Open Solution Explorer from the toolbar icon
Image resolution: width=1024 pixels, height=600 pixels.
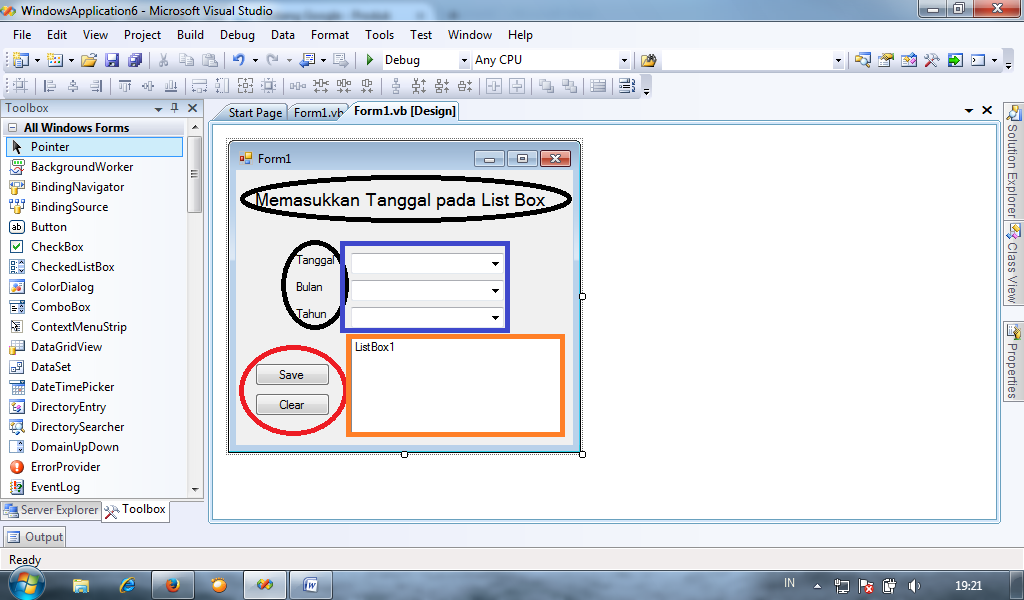click(863, 60)
